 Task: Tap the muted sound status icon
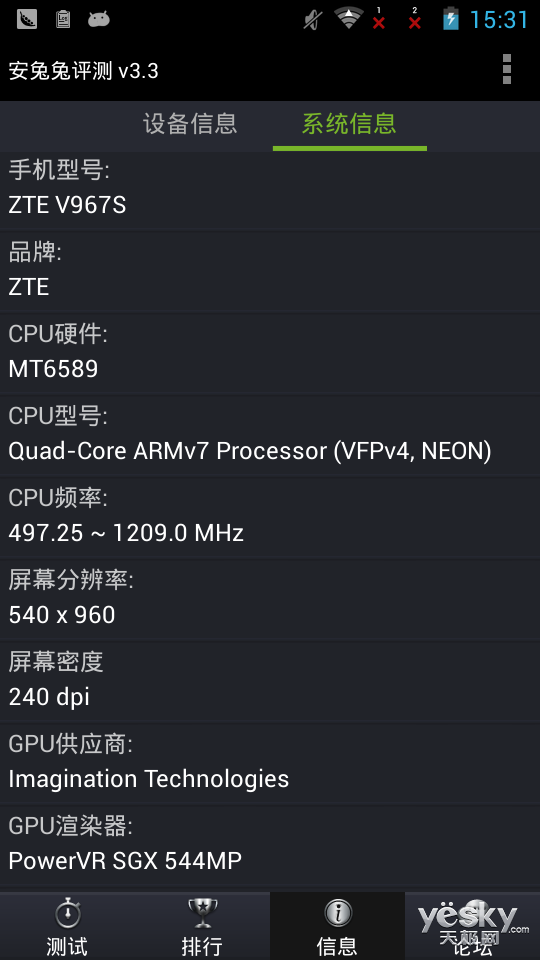coord(313,20)
